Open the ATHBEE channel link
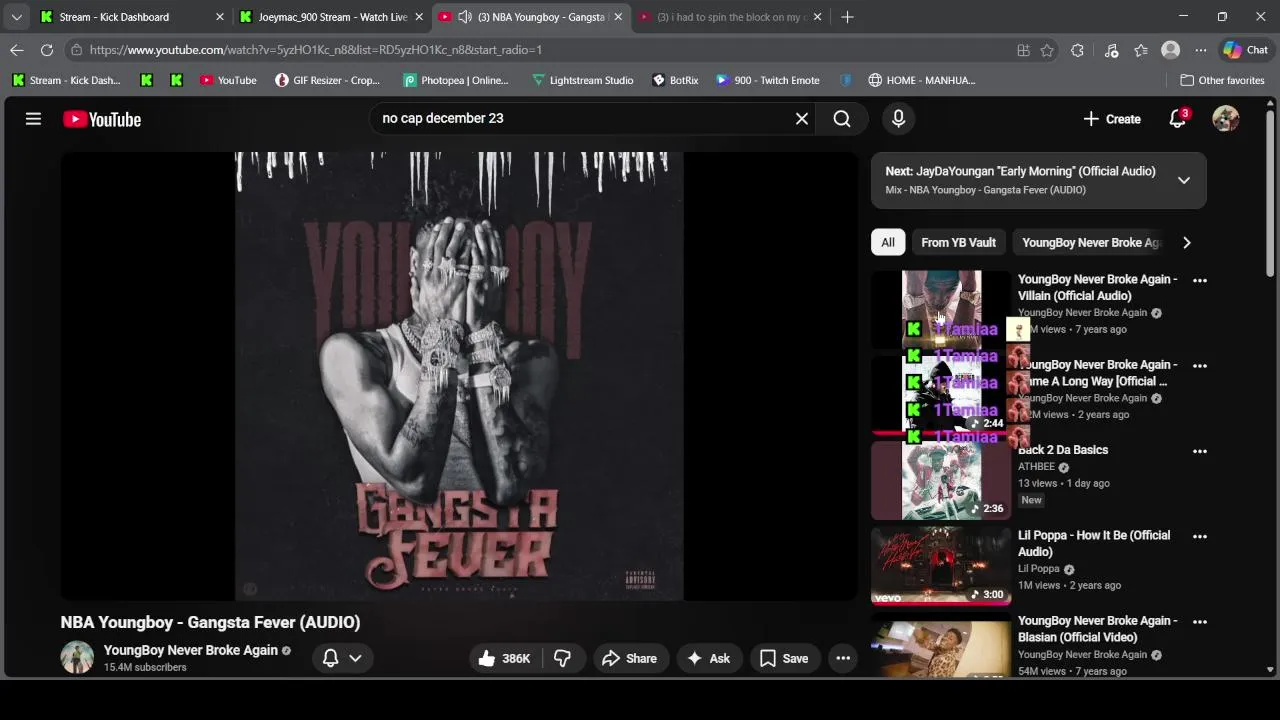The width and height of the screenshot is (1280, 720). click(1036, 467)
